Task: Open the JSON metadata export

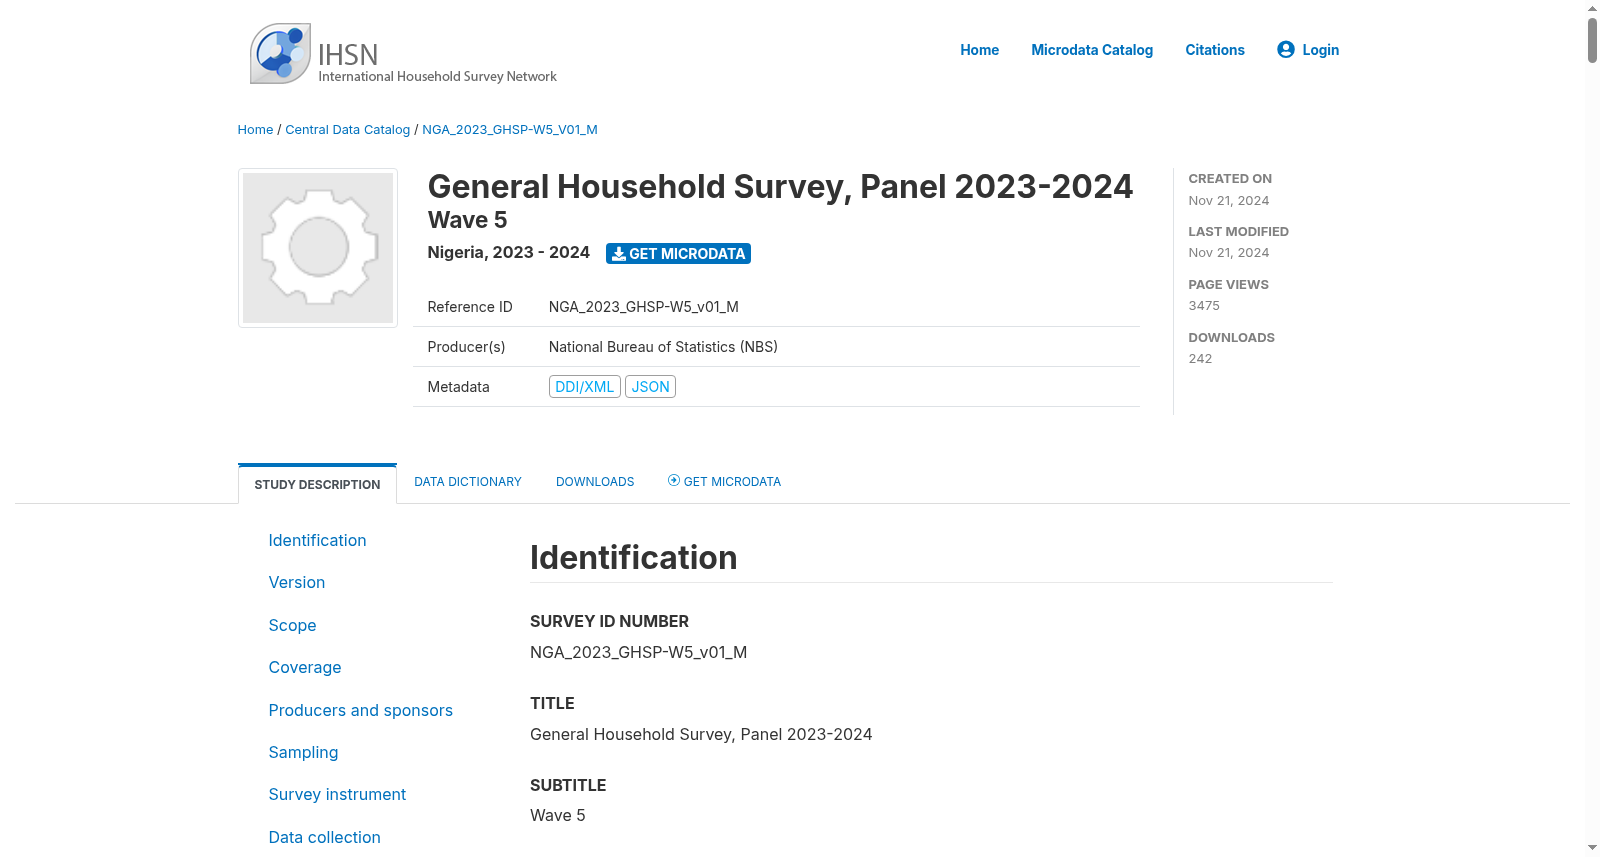Action: pyautogui.click(x=650, y=387)
